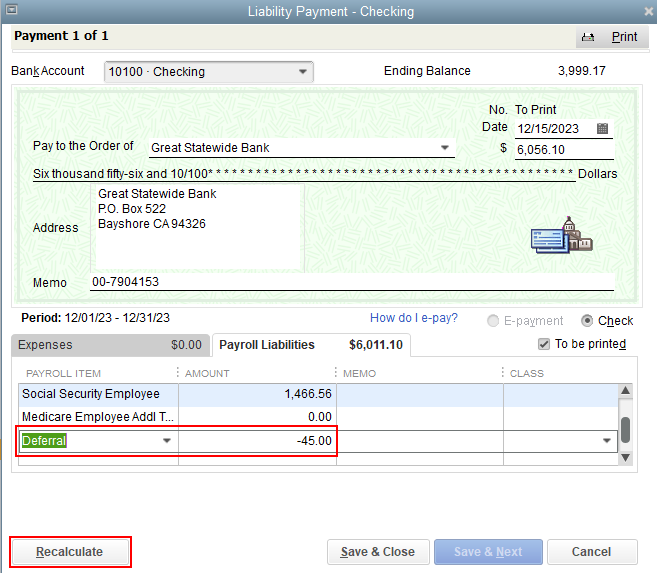This screenshot has width=657, height=573.
Task: Open the Class dropdown in Deferral row
Action: point(606,441)
